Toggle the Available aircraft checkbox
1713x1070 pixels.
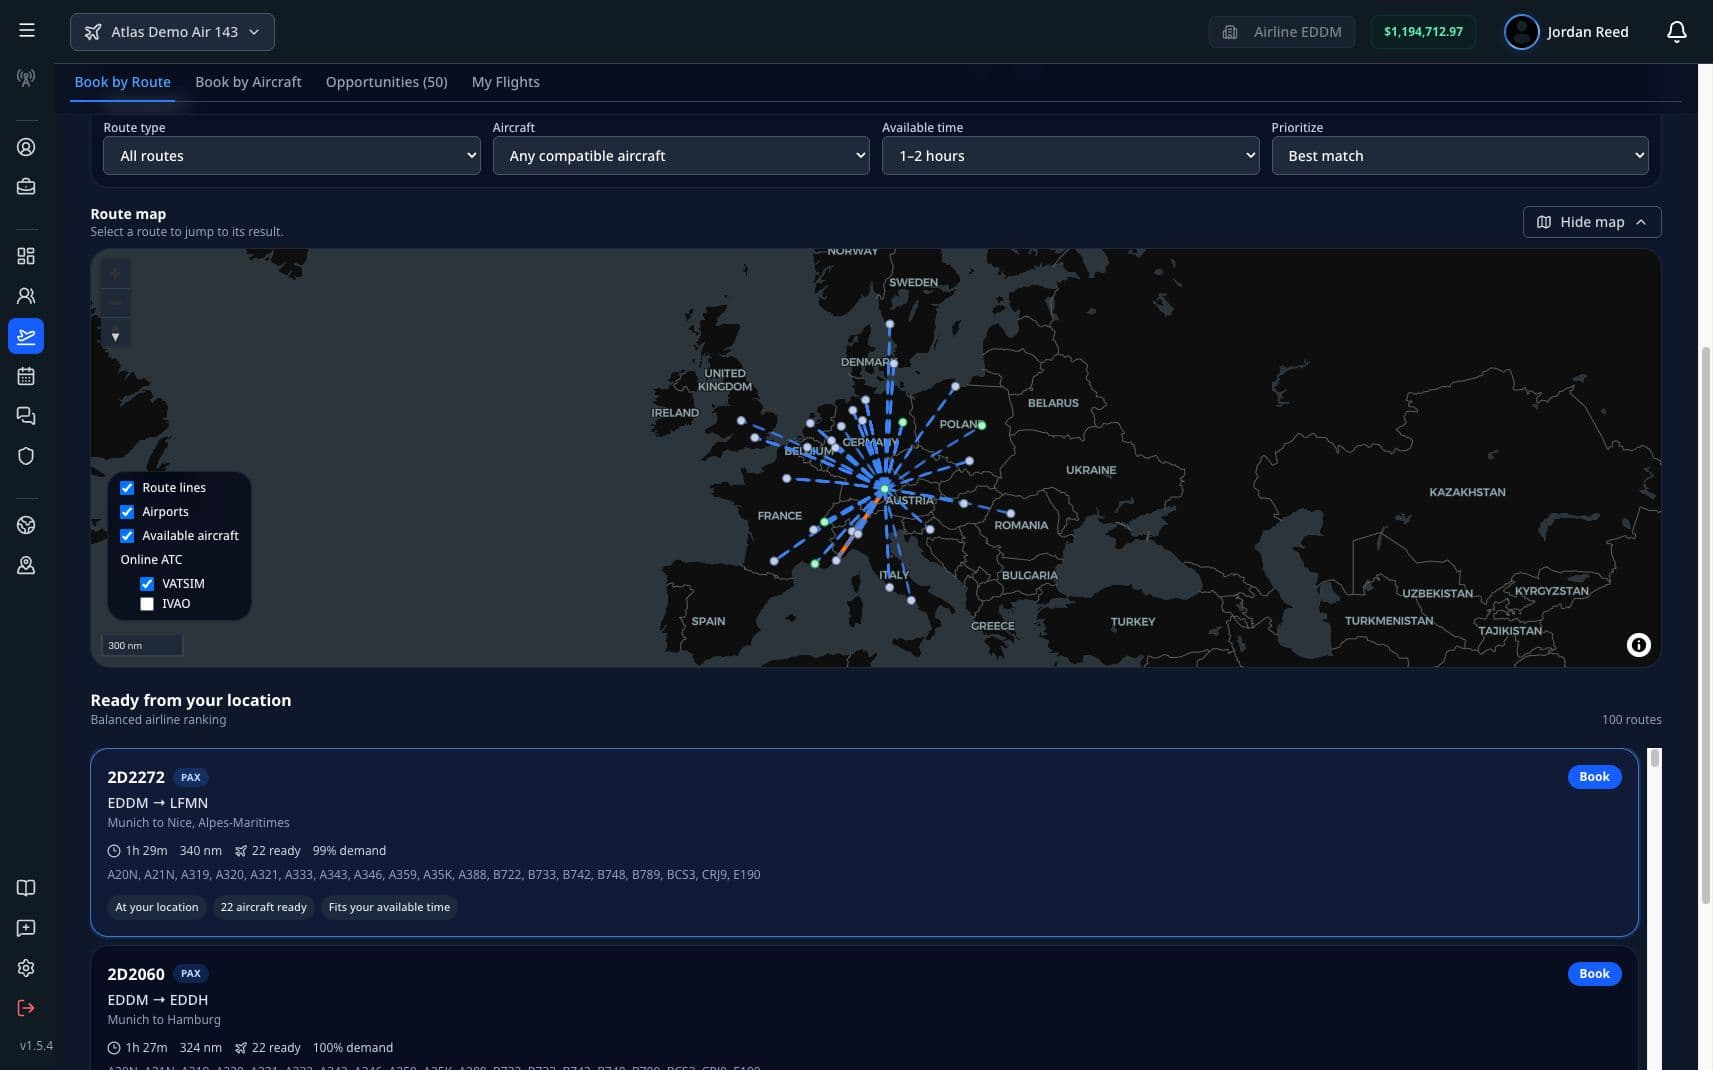click(x=127, y=536)
